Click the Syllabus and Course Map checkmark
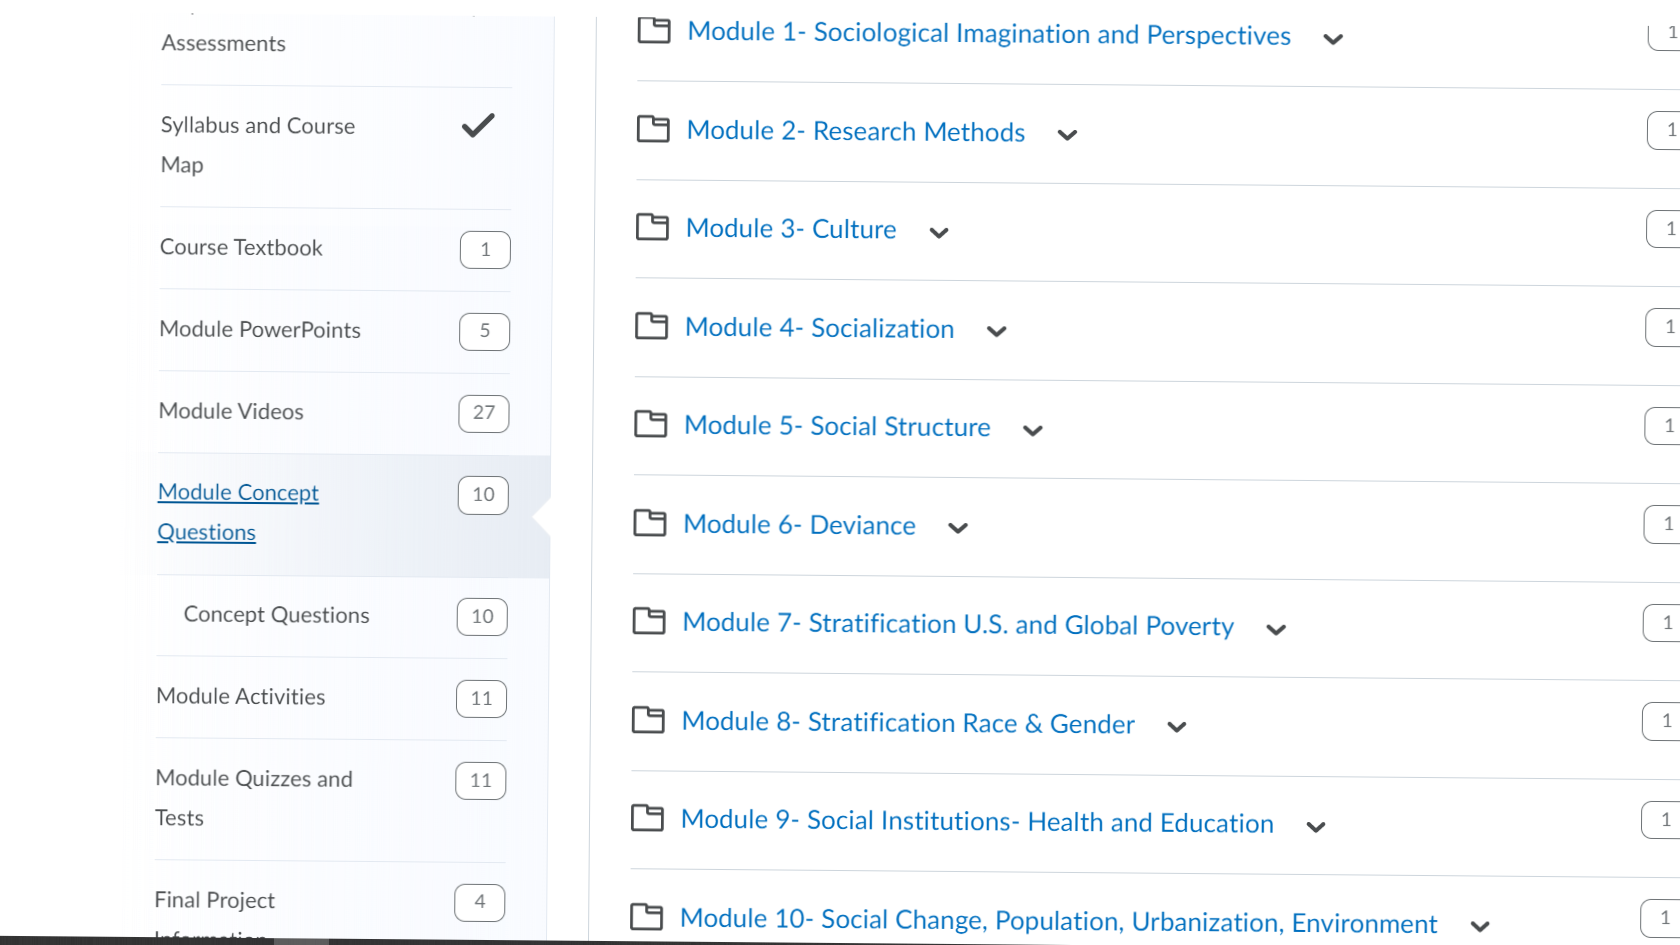The image size is (1680, 945). pyautogui.click(x=478, y=125)
